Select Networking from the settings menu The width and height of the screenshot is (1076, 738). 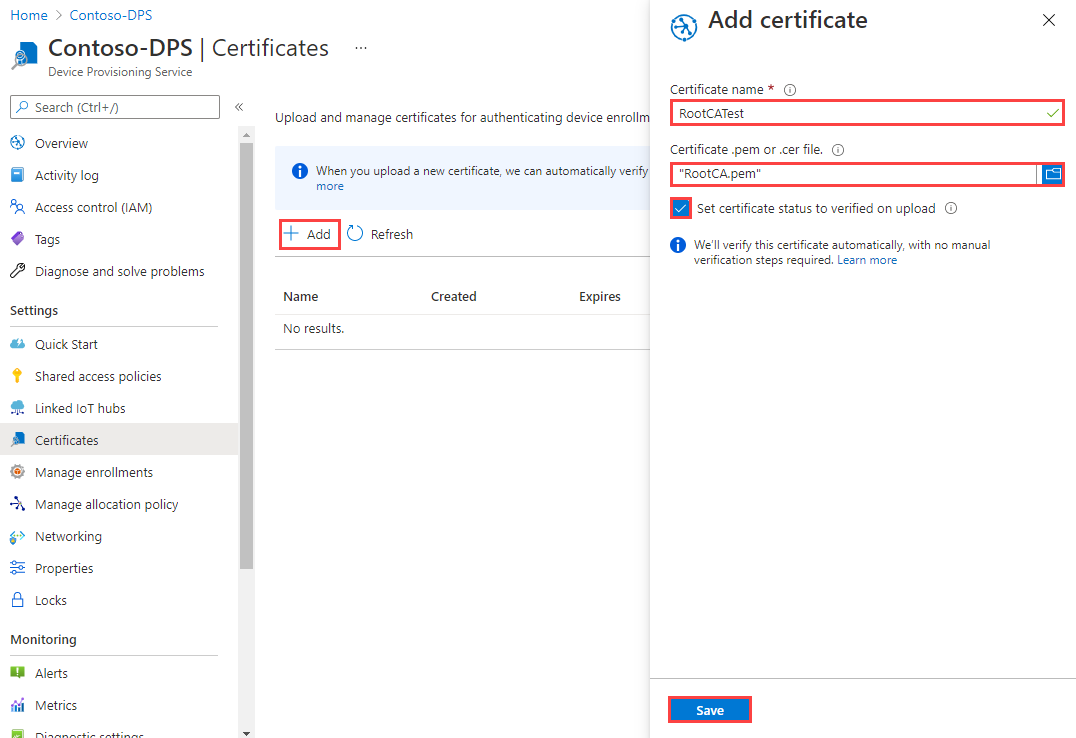click(69, 536)
